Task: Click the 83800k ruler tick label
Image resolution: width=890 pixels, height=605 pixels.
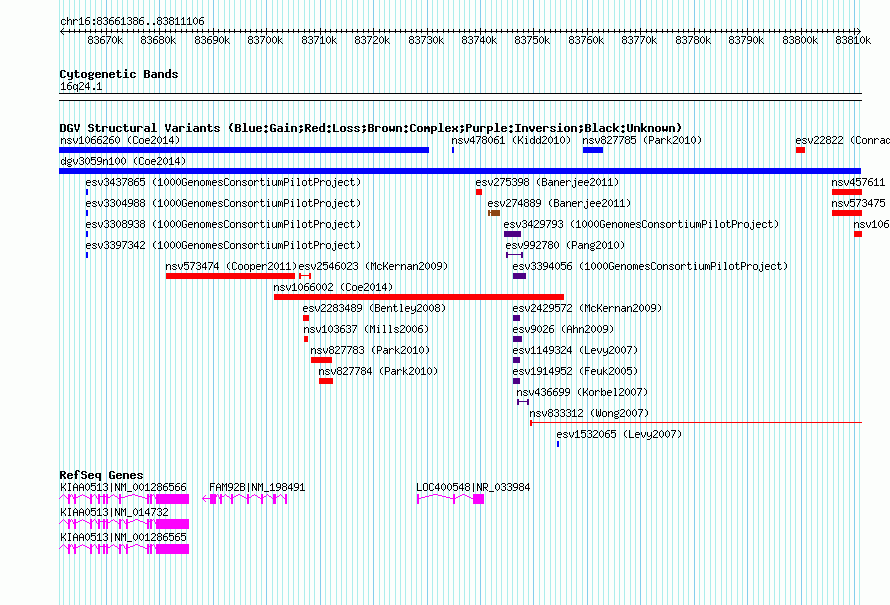Action: 800,40
